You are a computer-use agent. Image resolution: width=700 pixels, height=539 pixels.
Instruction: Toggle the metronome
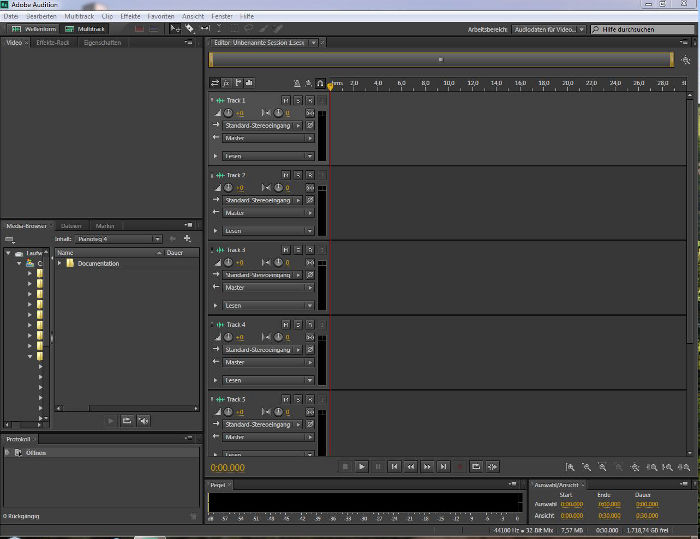tap(297, 84)
